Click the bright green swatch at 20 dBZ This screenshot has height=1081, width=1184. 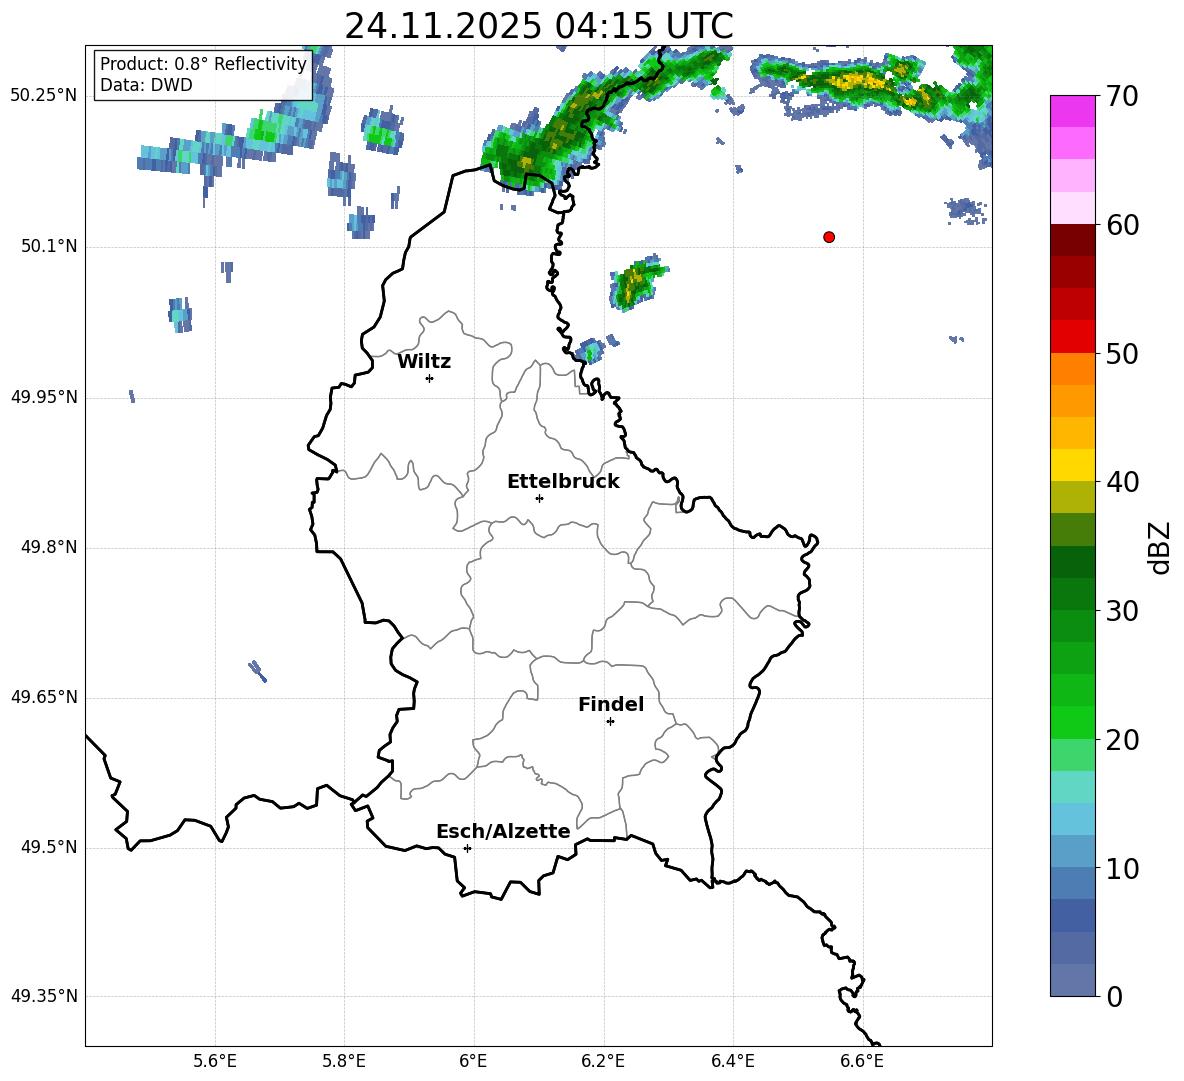(x=1073, y=723)
